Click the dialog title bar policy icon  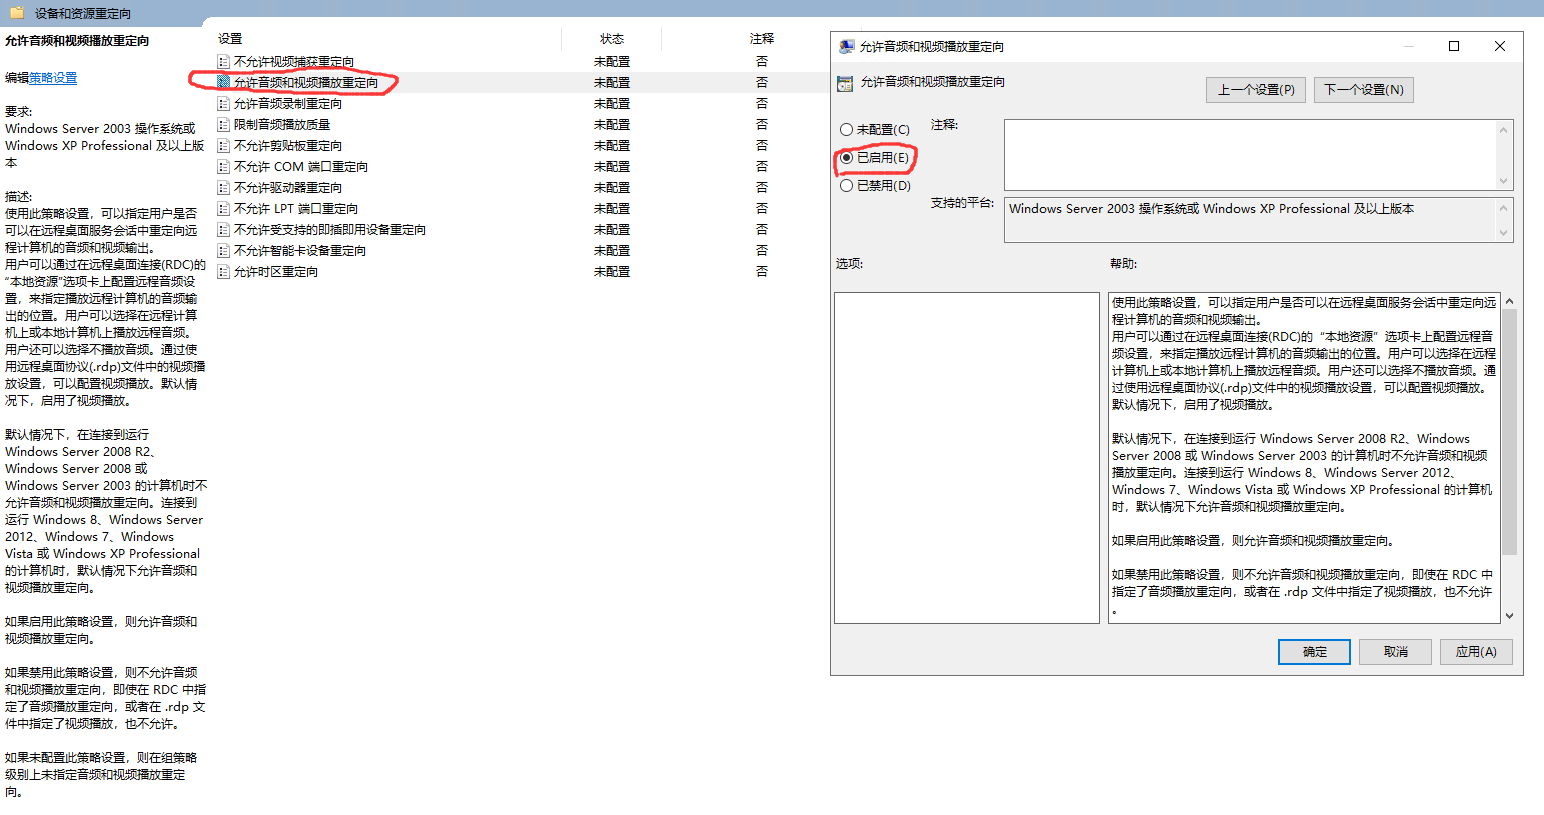tap(846, 47)
